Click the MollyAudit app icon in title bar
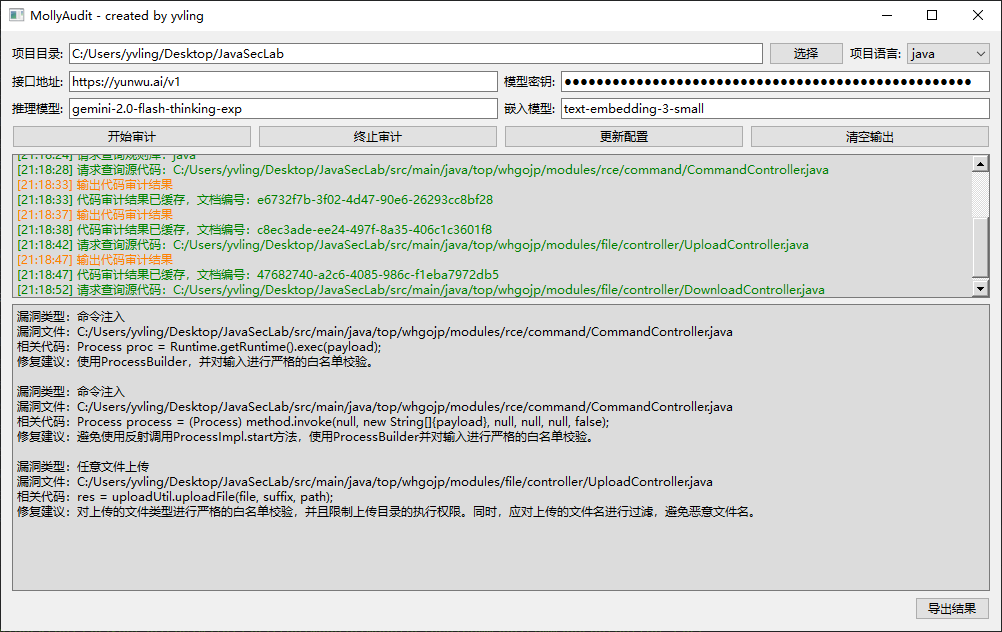 [x=16, y=15]
